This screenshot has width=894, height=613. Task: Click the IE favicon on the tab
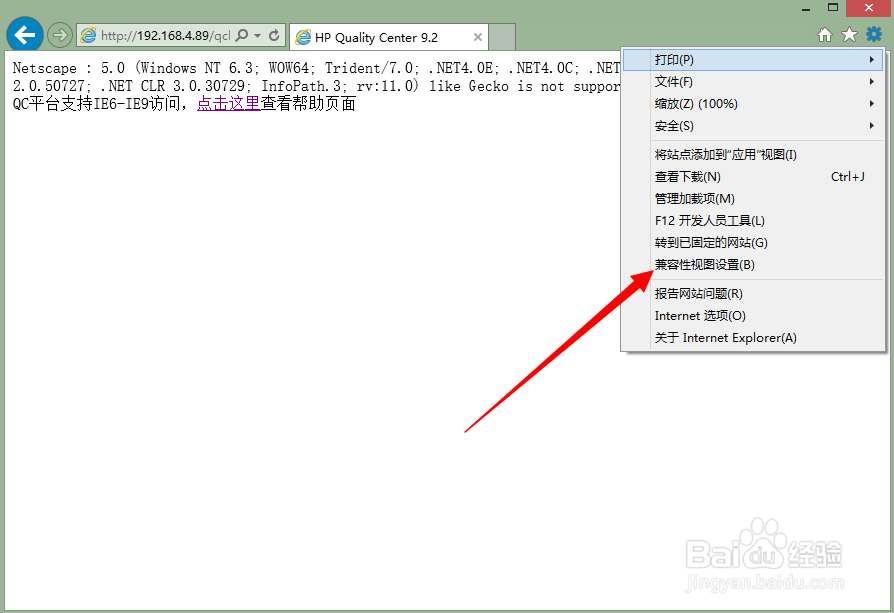pos(303,38)
